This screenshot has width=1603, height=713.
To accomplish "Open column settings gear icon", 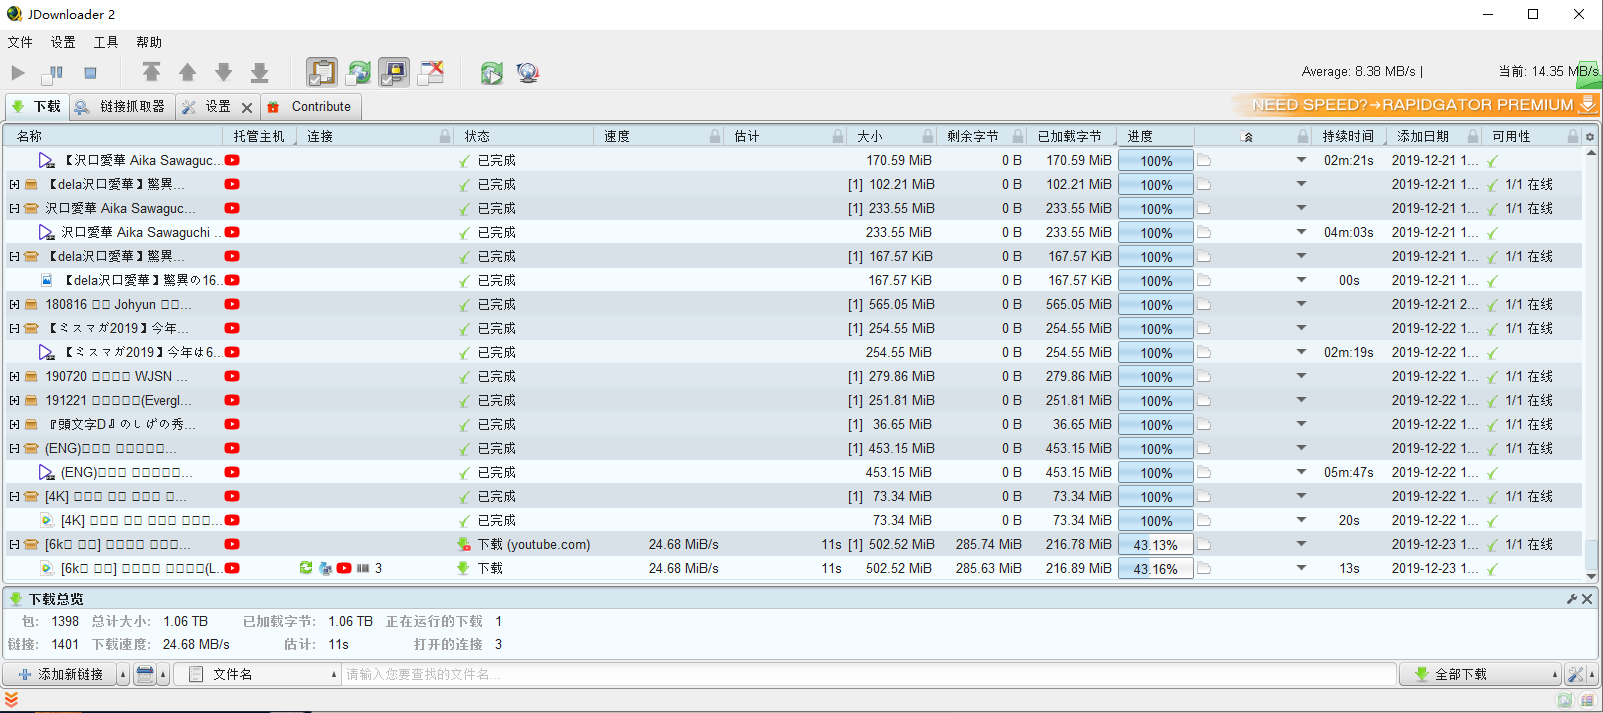I will pos(1590,136).
